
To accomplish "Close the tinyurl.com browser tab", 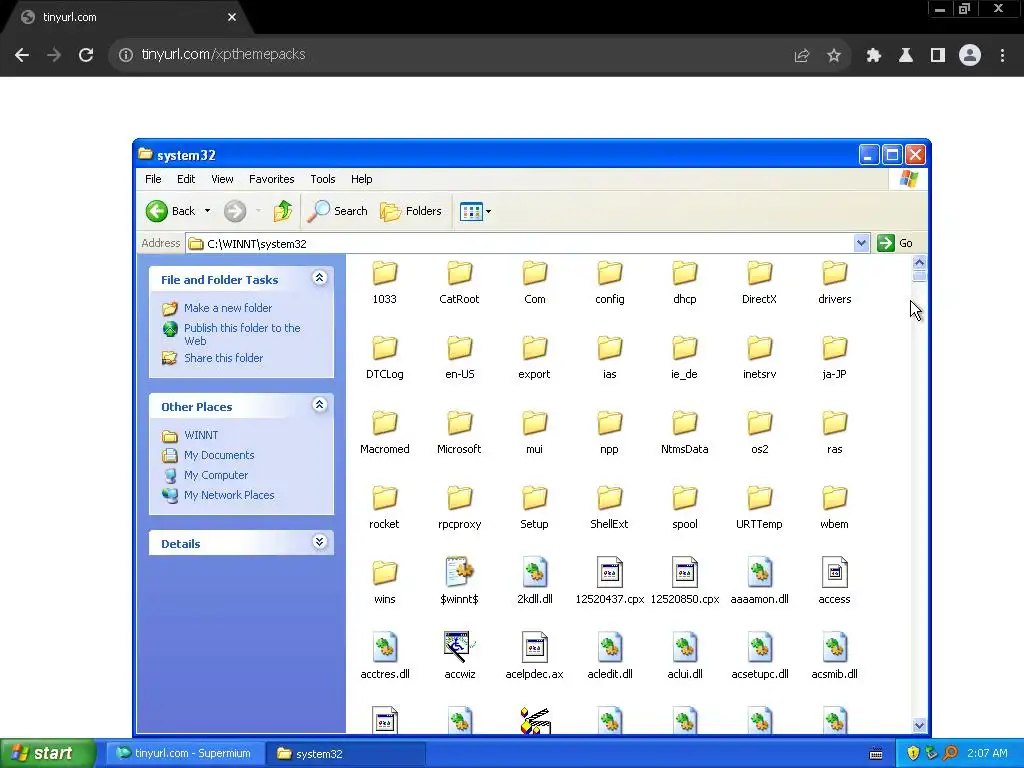I will pos(232,17).
